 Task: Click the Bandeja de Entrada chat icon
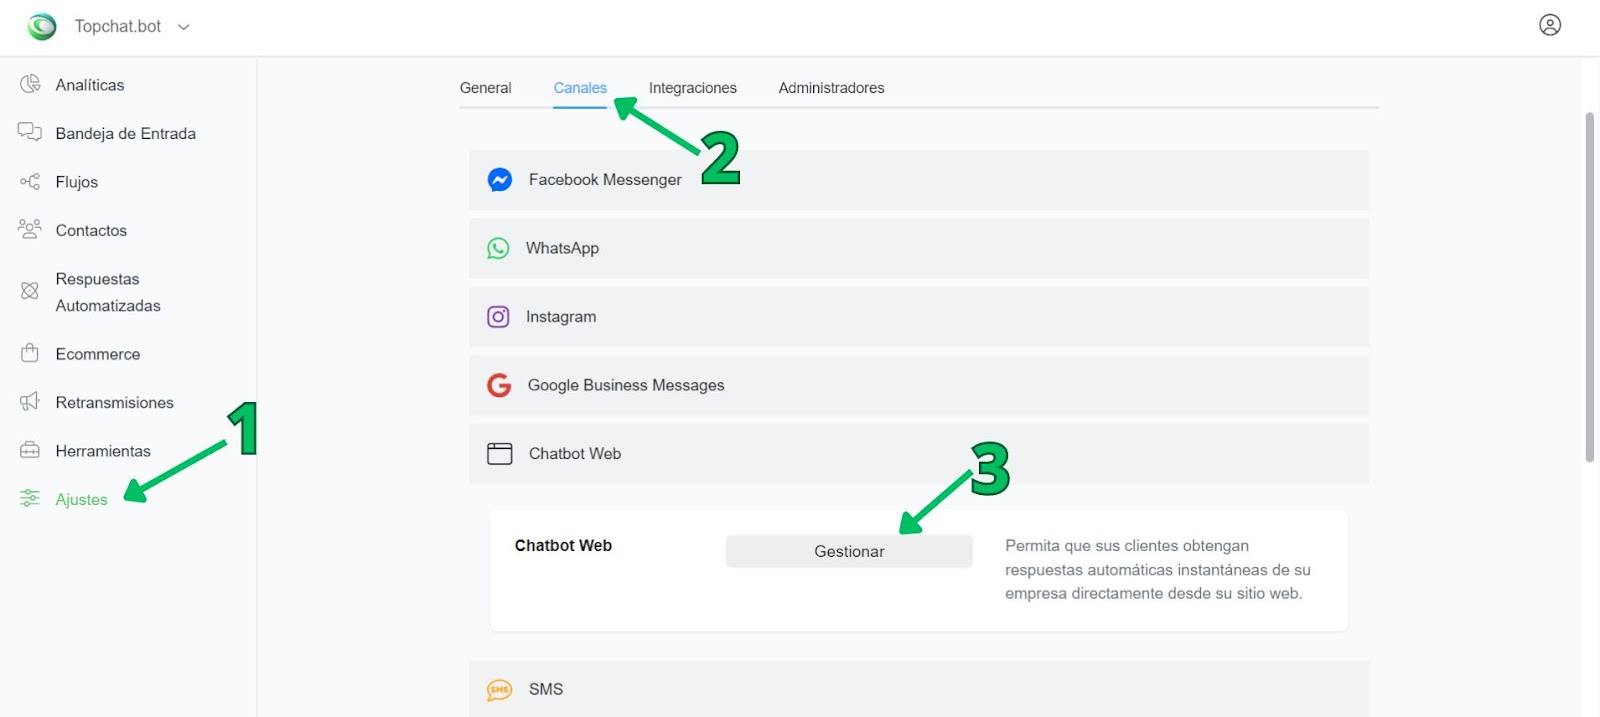[x=30, y=132]
